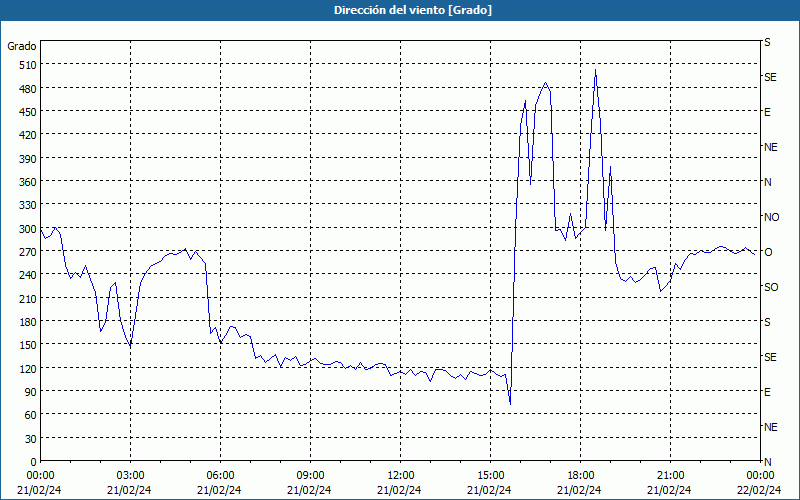
Task: Click the 480 y-axis label
Action: pos(28,89)
